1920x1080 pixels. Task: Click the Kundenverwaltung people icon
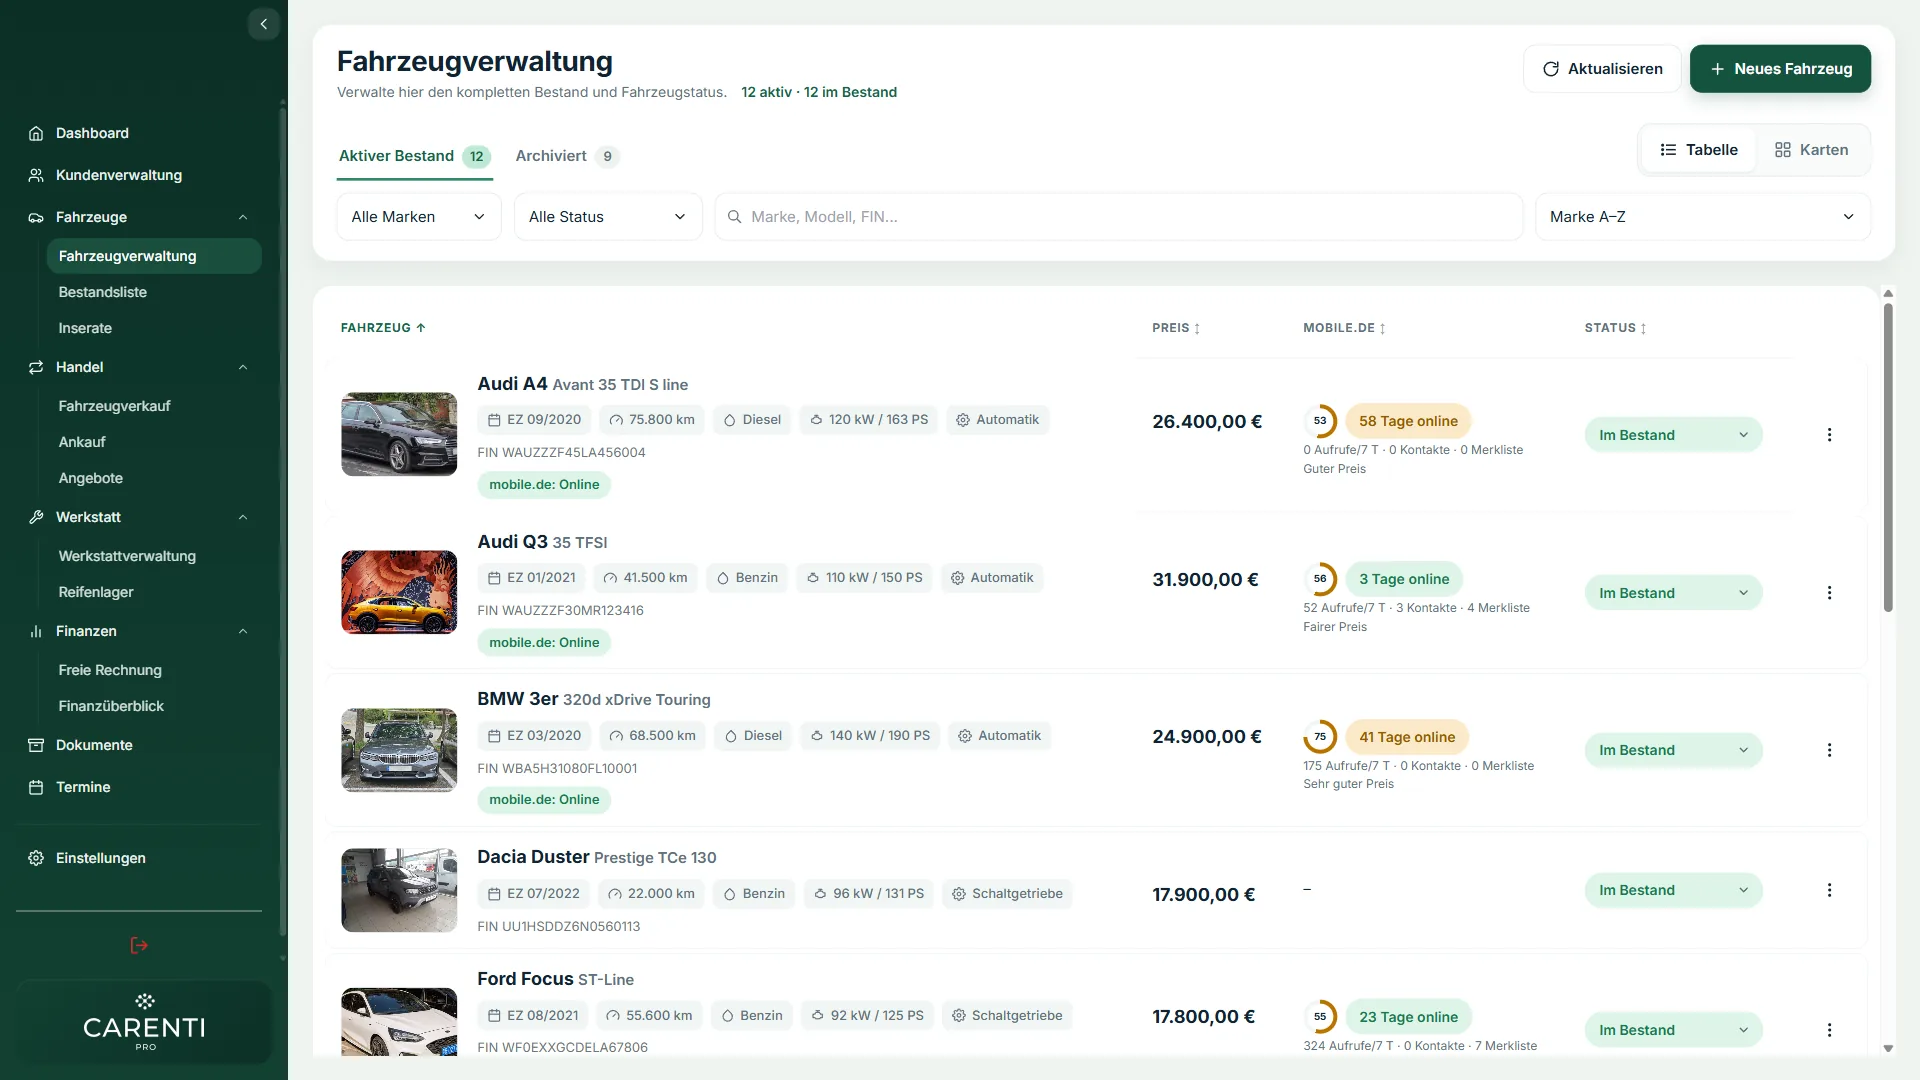(36, 175)
